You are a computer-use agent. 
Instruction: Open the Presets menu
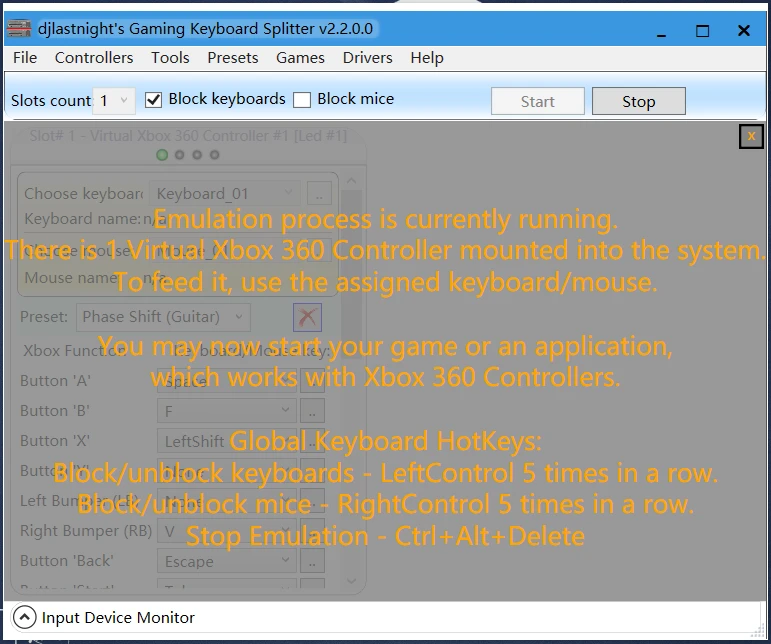[233, 58]
